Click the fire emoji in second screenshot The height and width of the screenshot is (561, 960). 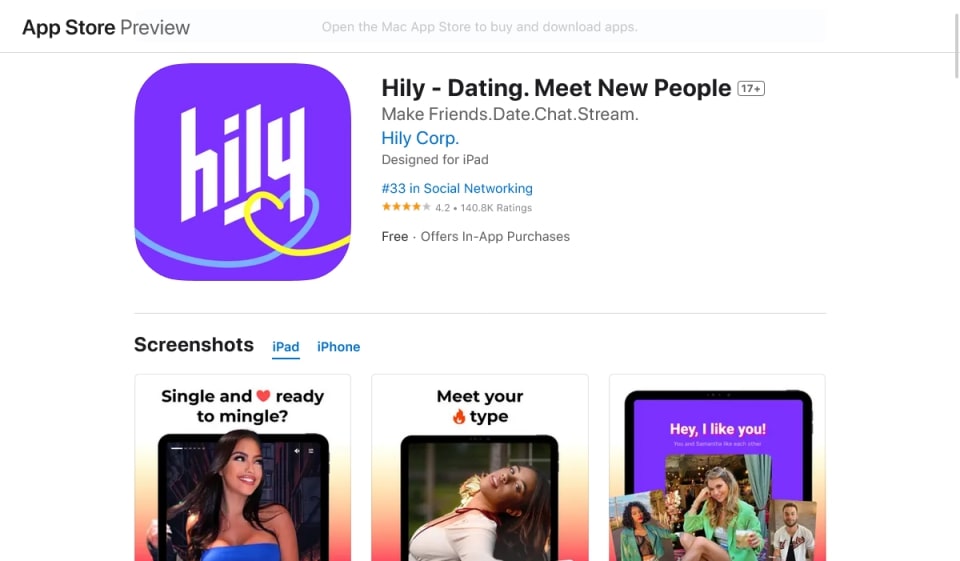click(x=459, y=416)
